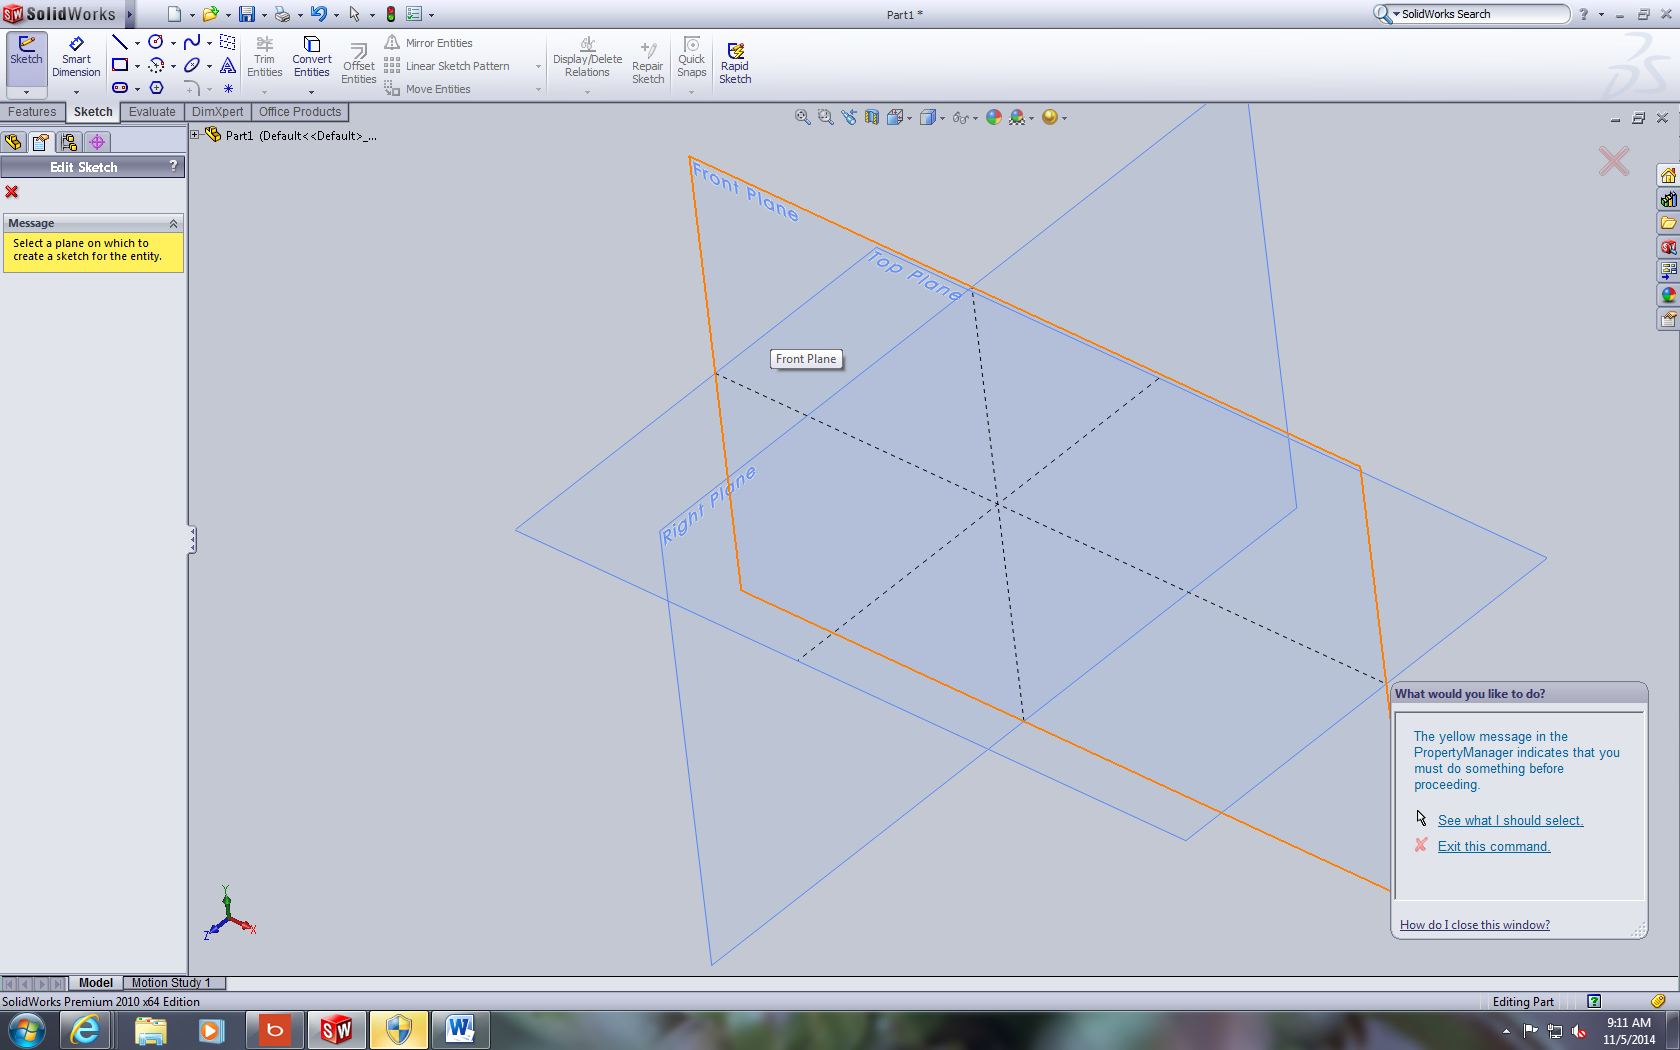
Task: Select the Spline sketch tool
Action: pos(192,42)
